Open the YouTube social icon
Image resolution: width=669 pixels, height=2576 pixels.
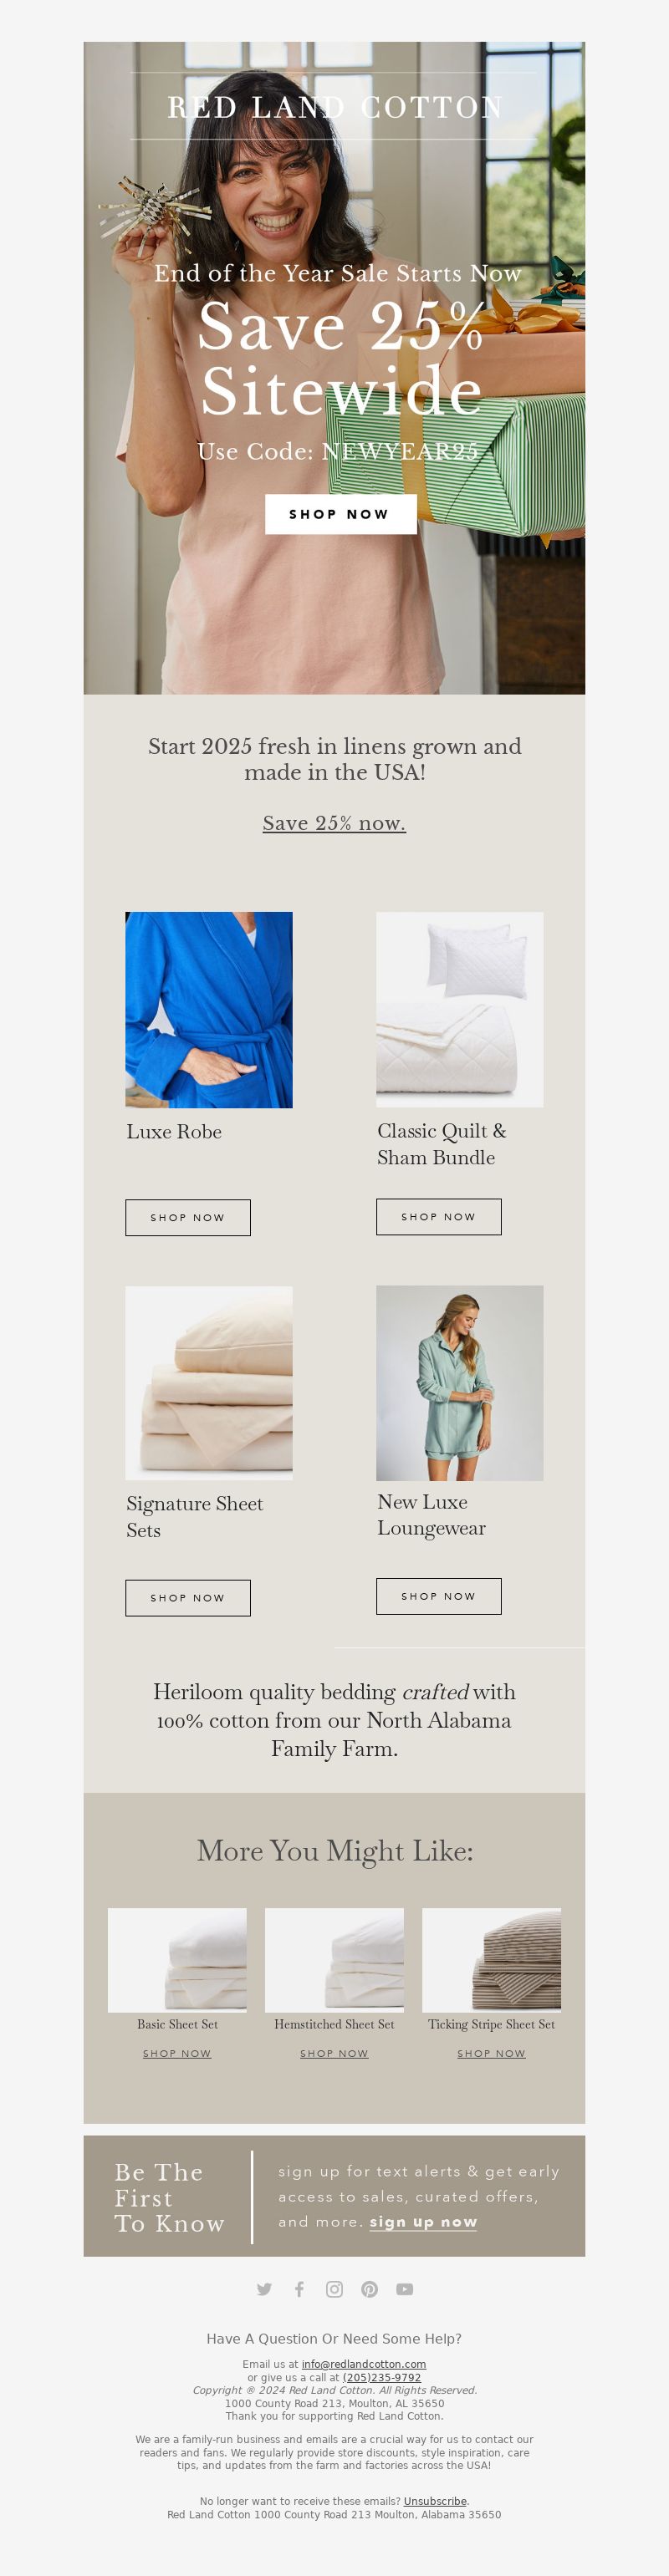[405, 2289]
